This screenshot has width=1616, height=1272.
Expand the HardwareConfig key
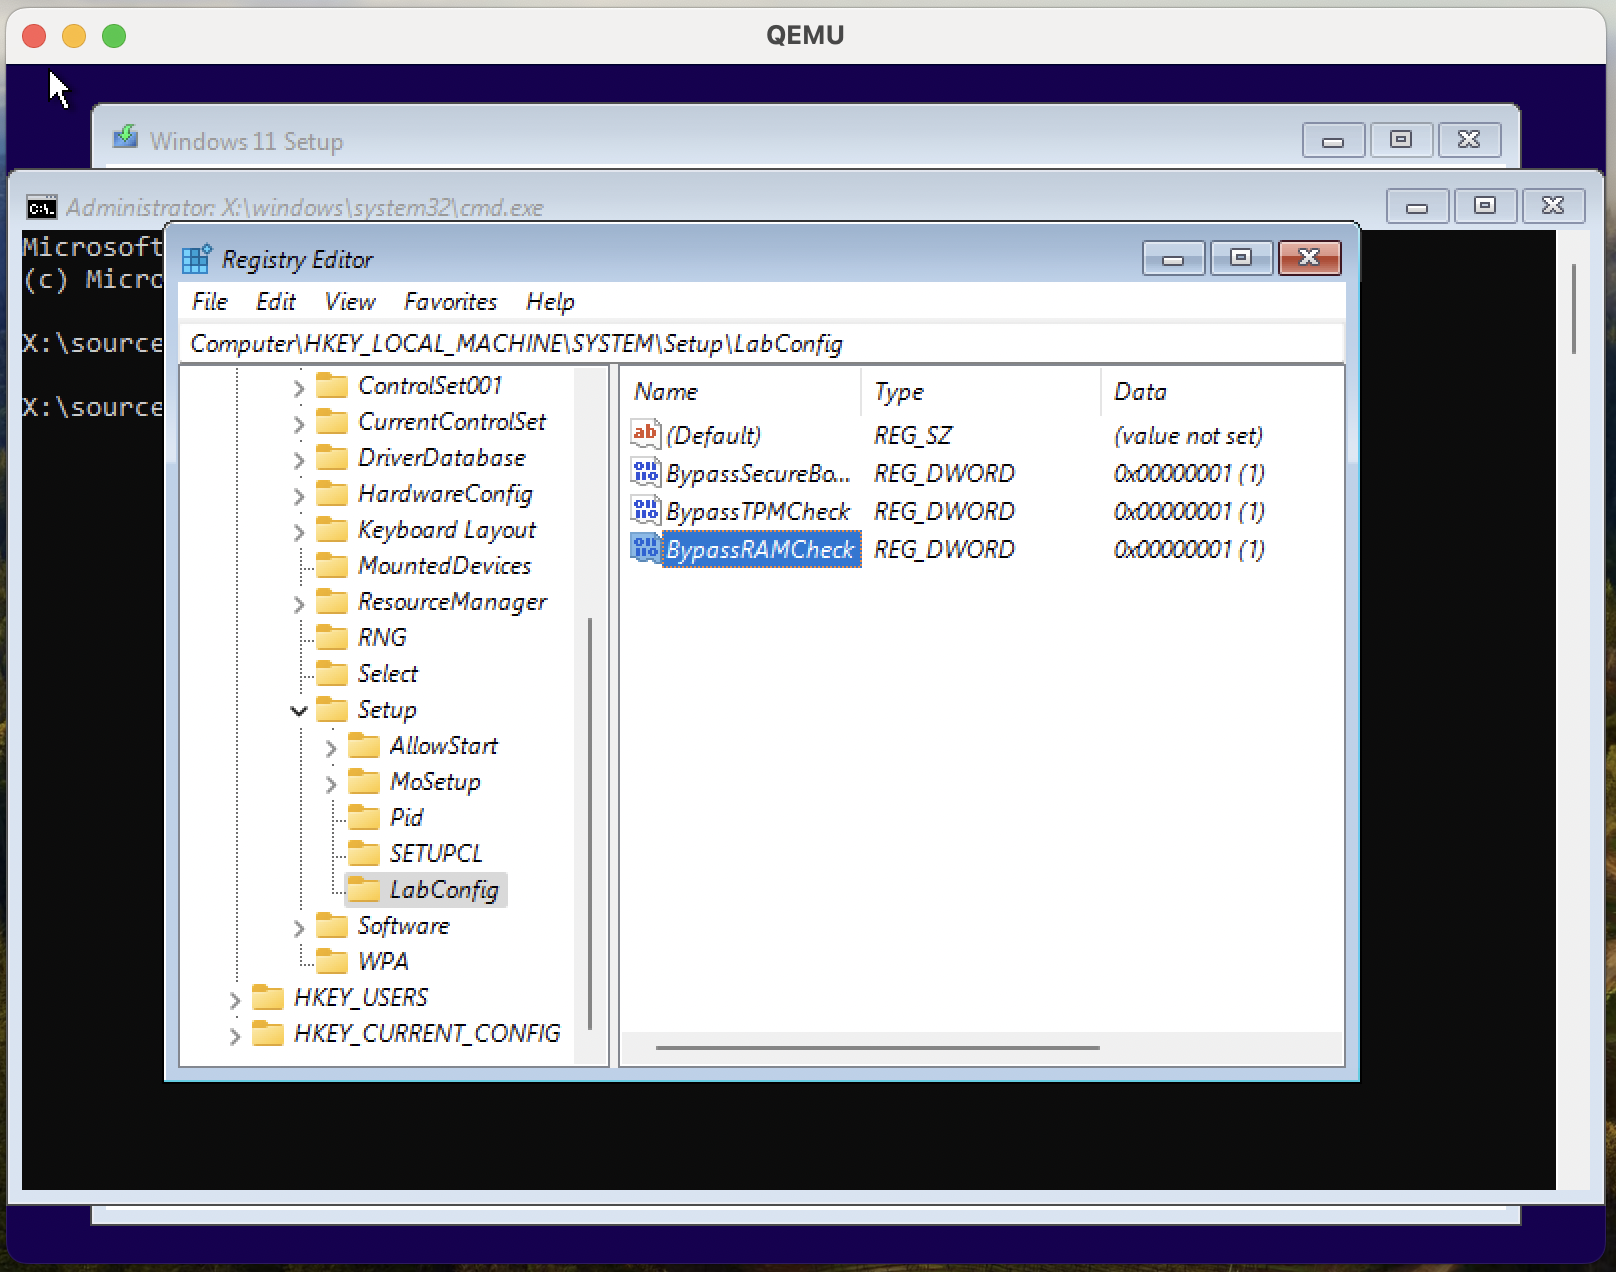pos(299,496)
